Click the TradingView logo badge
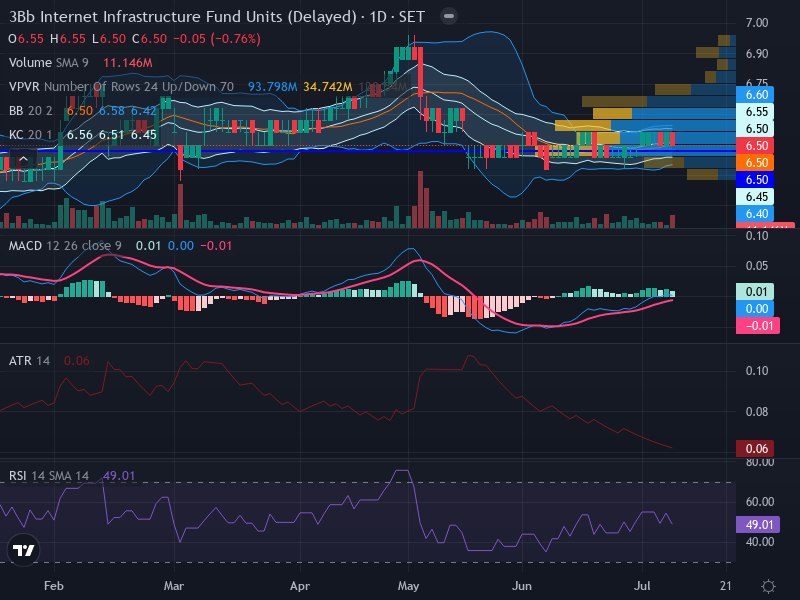Screen dimensions: 800x600 [23, 550]
